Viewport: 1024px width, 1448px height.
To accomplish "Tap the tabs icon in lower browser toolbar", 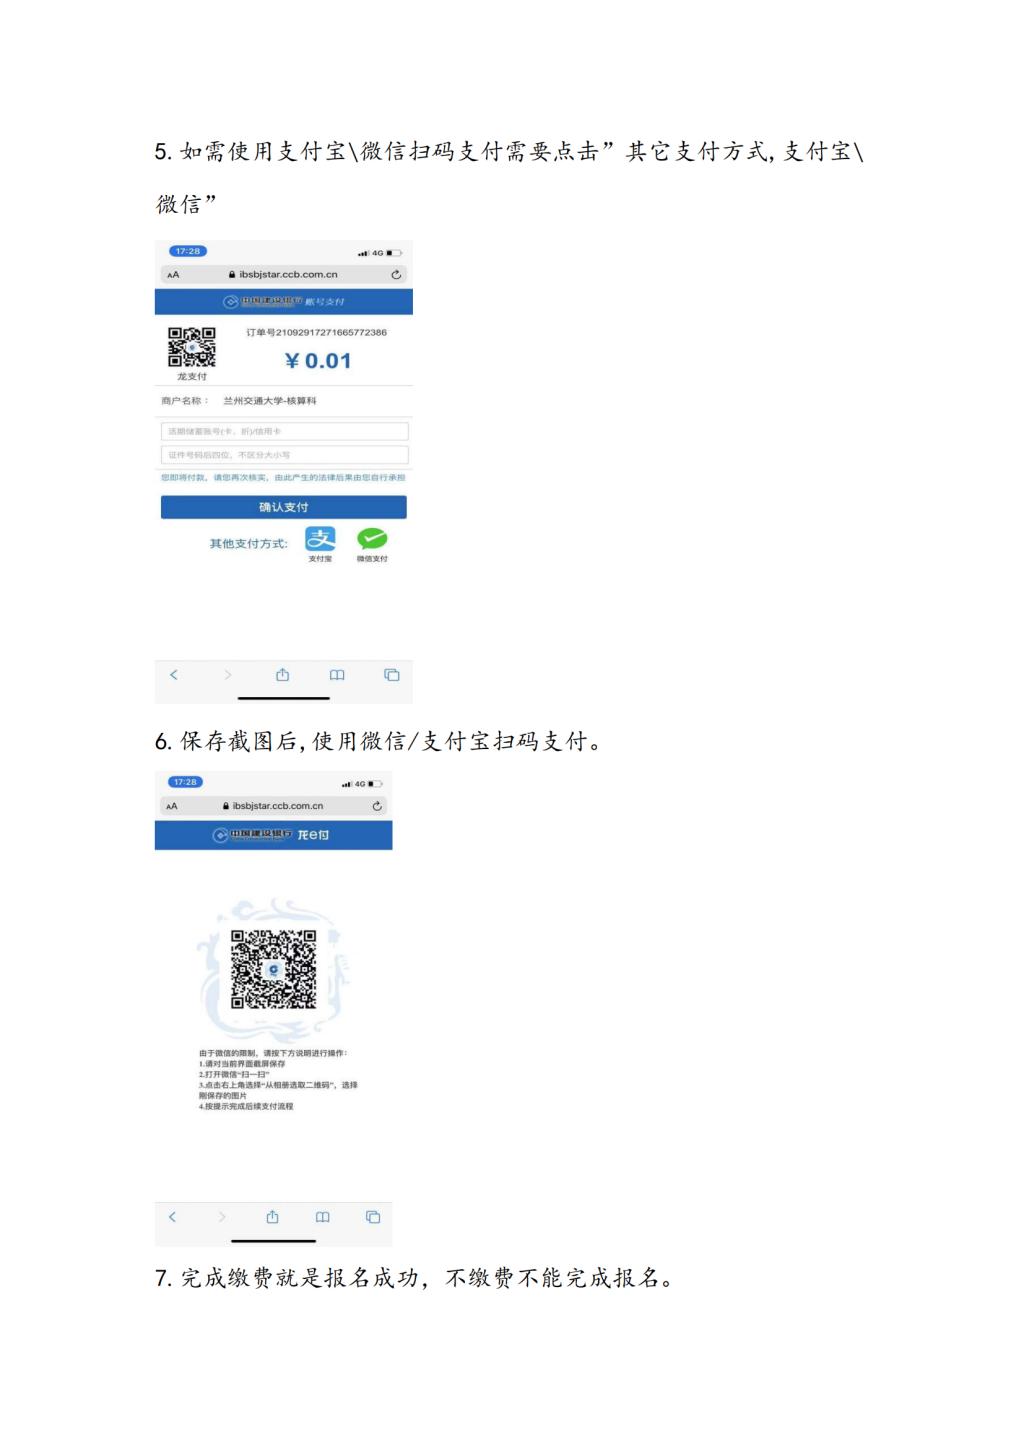I will click(x=373, y=1217).
